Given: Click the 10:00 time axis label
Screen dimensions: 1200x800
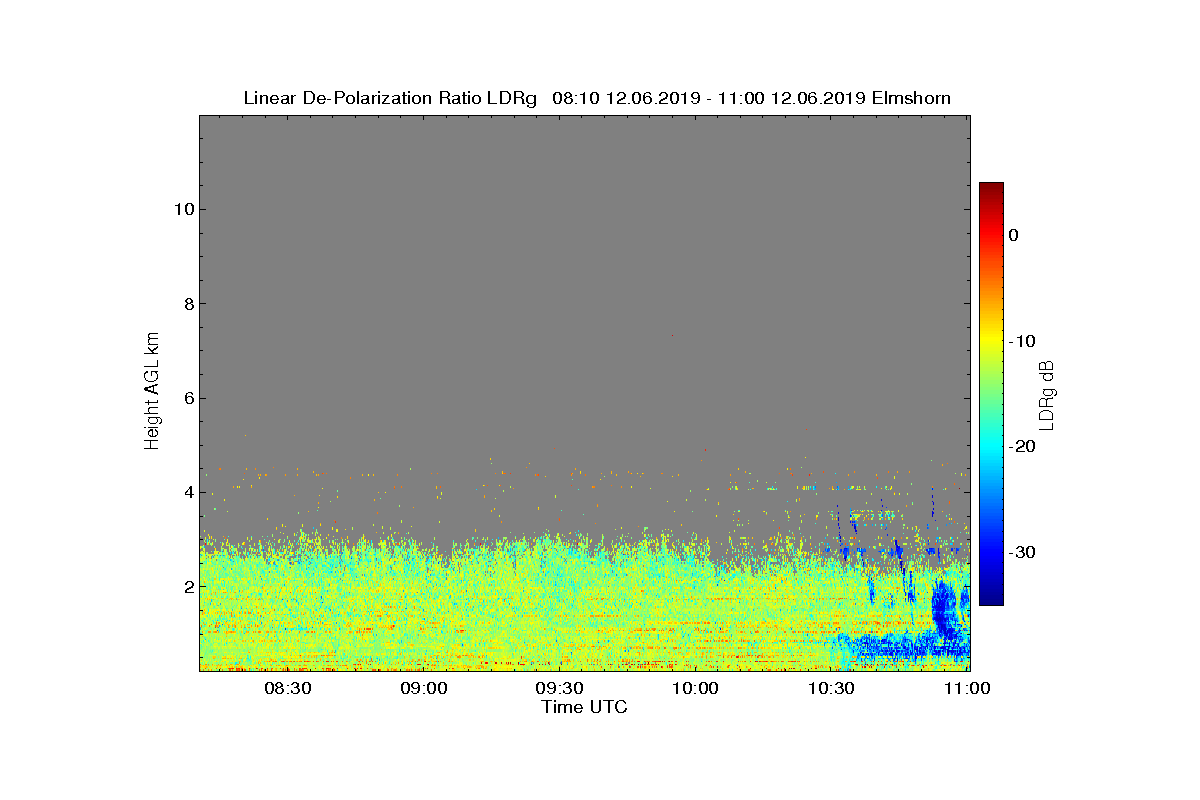Looking at the screenshot, I should tap(696, 688).
